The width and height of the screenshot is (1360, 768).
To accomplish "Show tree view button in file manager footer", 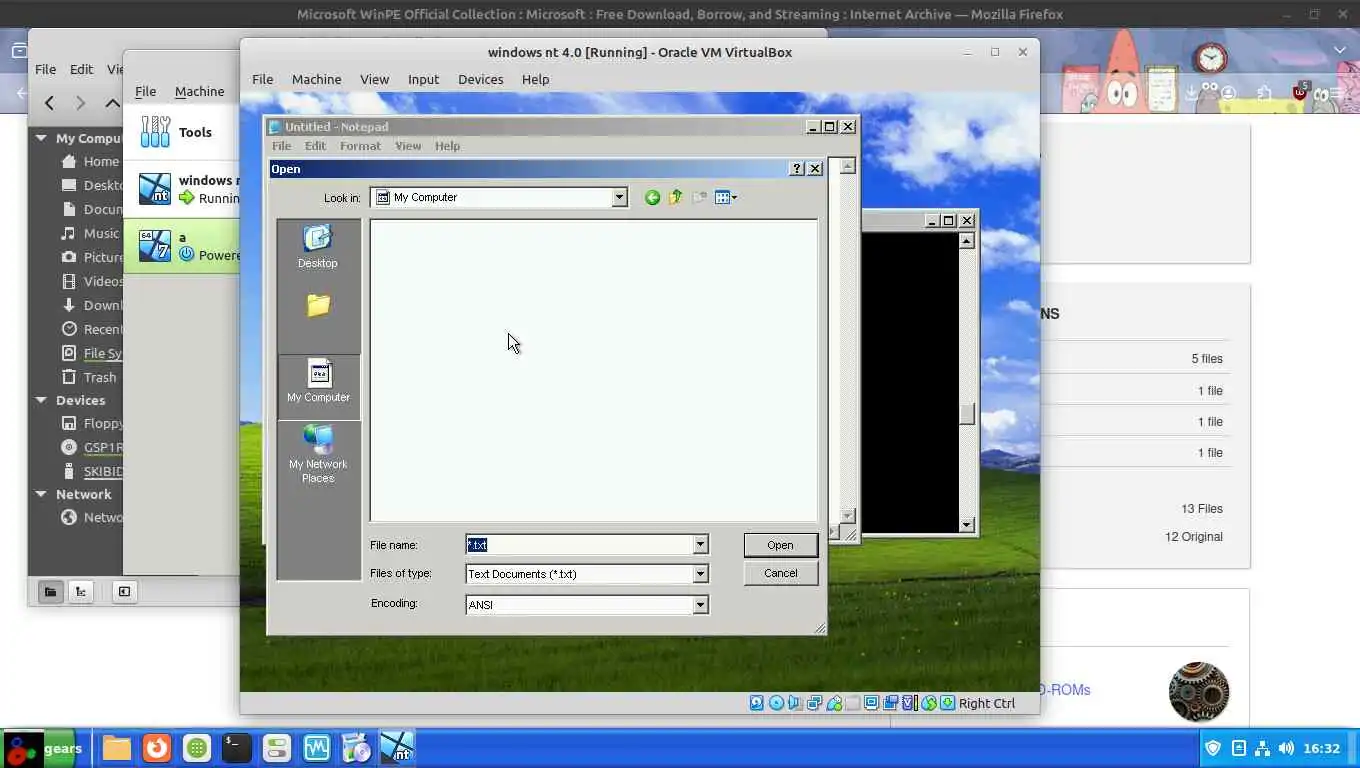I will pyautogui.click(x=81, y=591).
